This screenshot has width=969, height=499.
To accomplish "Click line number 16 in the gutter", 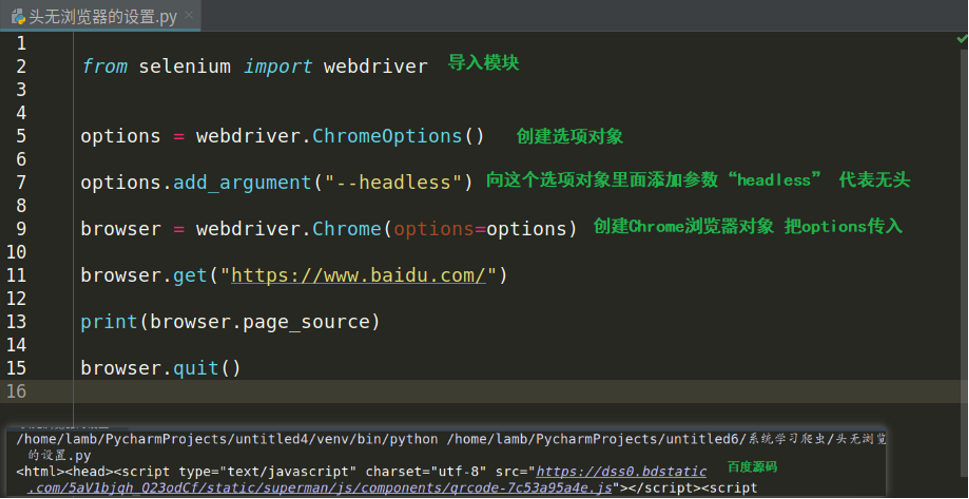I will [17, 391].
